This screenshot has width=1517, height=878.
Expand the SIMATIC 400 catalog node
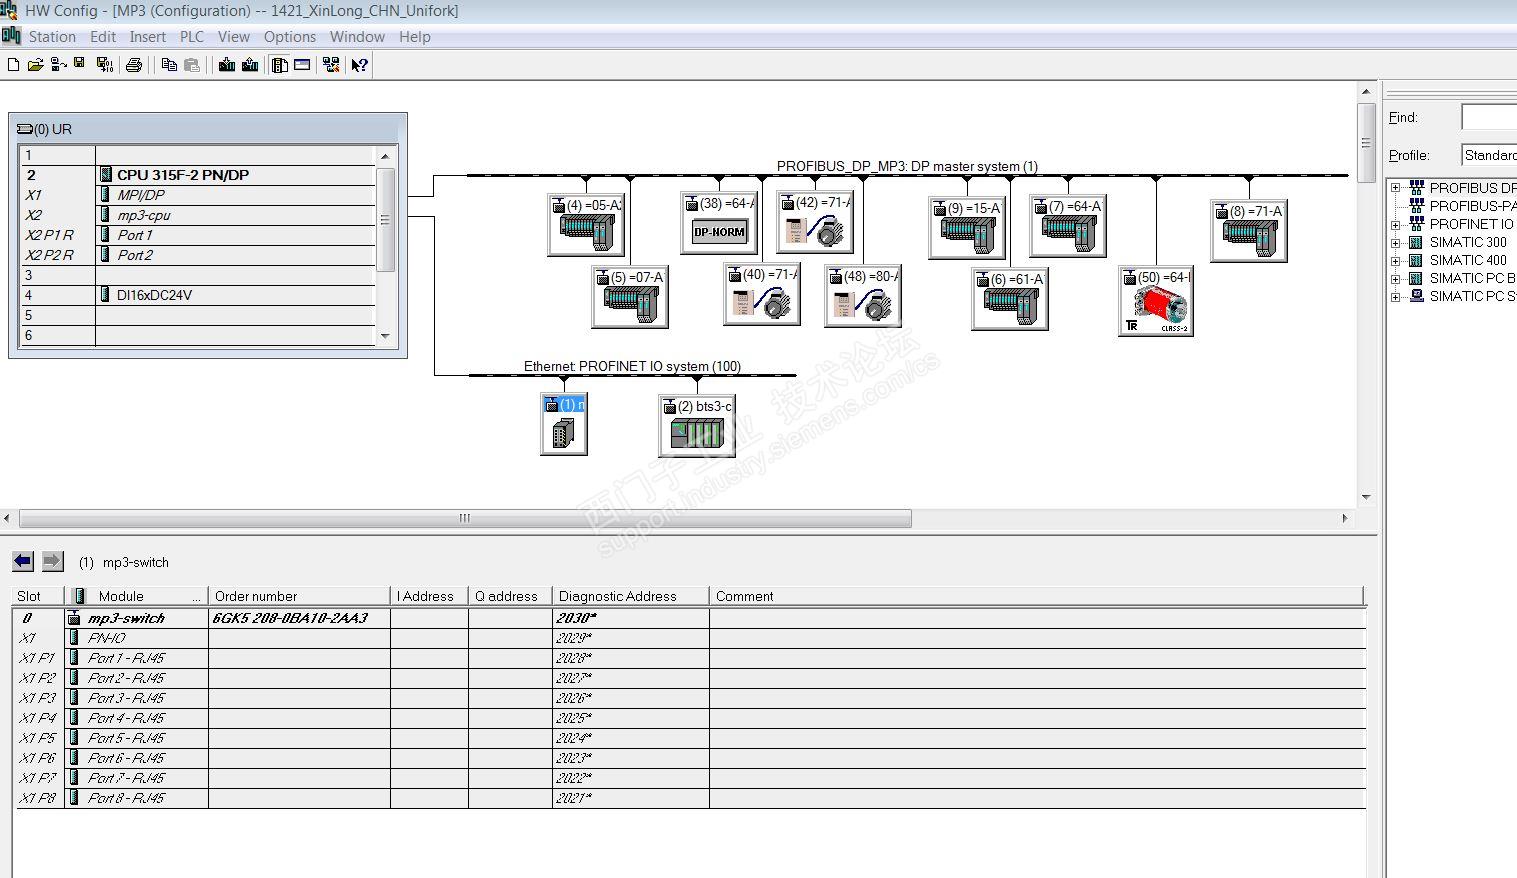(x=1396, y=260)
